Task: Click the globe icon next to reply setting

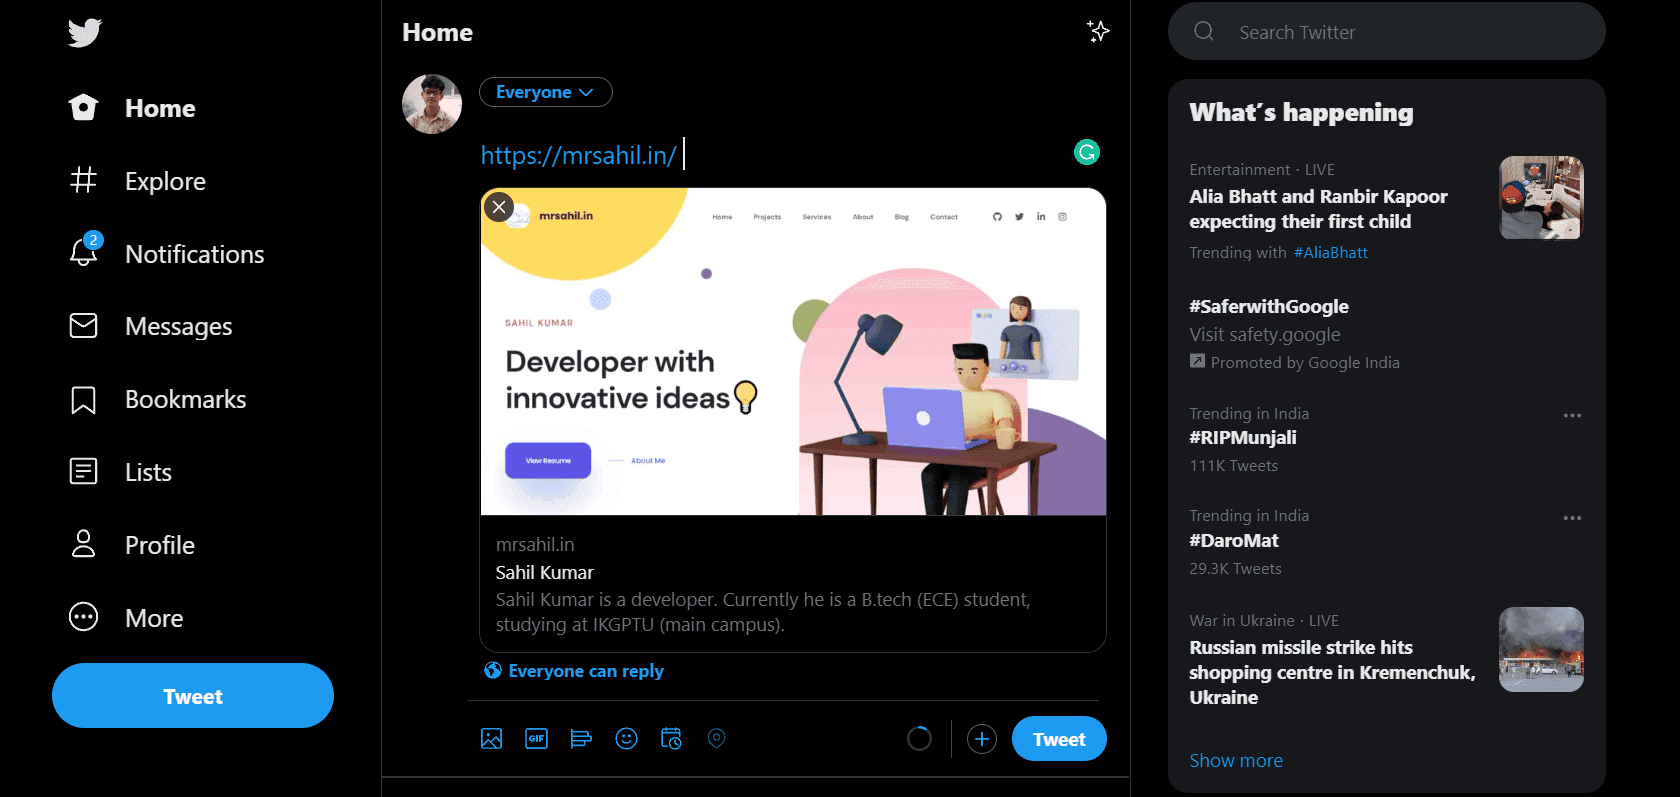Action: click(493, 670)
